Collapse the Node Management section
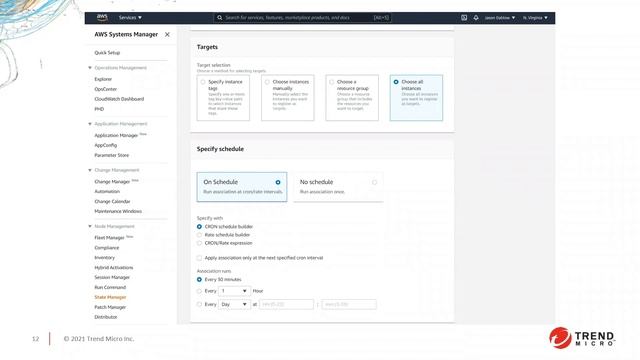The image size is (640, 360). click(x=90, y=226)
